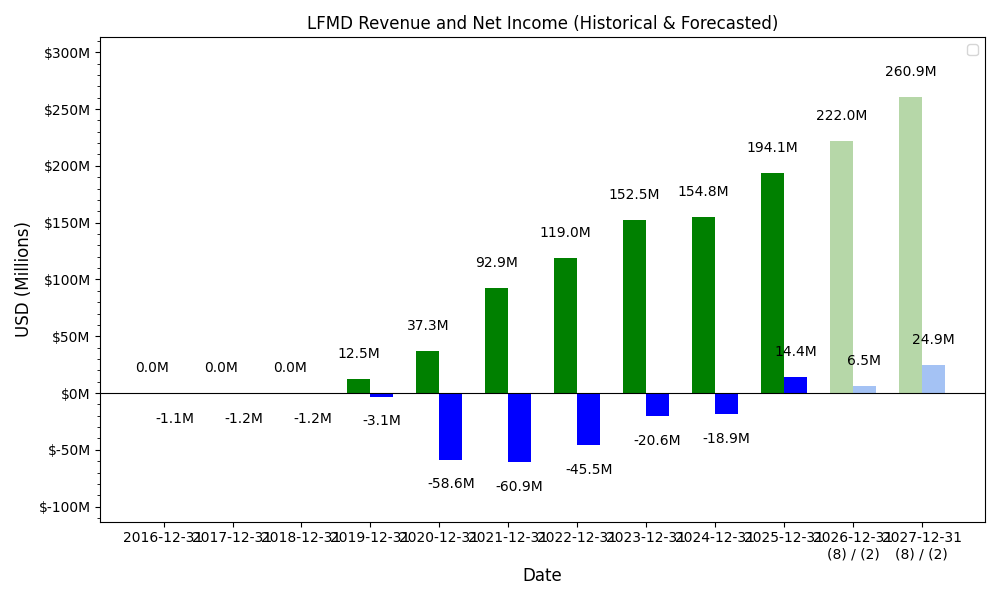Viewport: 1000px width, 600px height.
Task: Select the 2022 green revenue bar
Action: tap(565, 326)
